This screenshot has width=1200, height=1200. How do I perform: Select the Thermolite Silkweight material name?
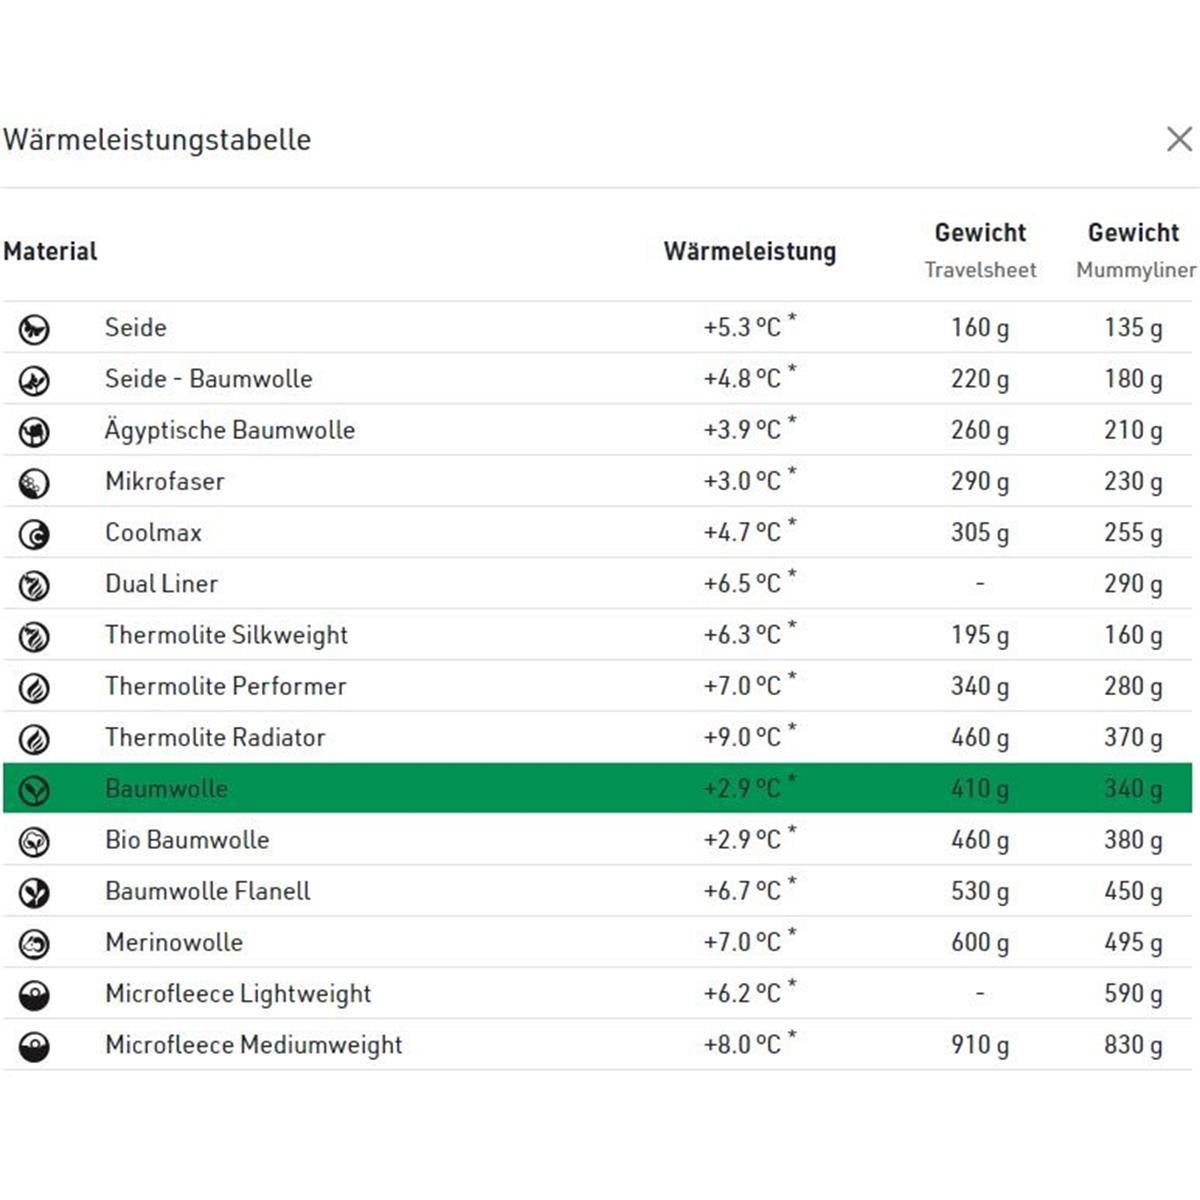point(227,635)
